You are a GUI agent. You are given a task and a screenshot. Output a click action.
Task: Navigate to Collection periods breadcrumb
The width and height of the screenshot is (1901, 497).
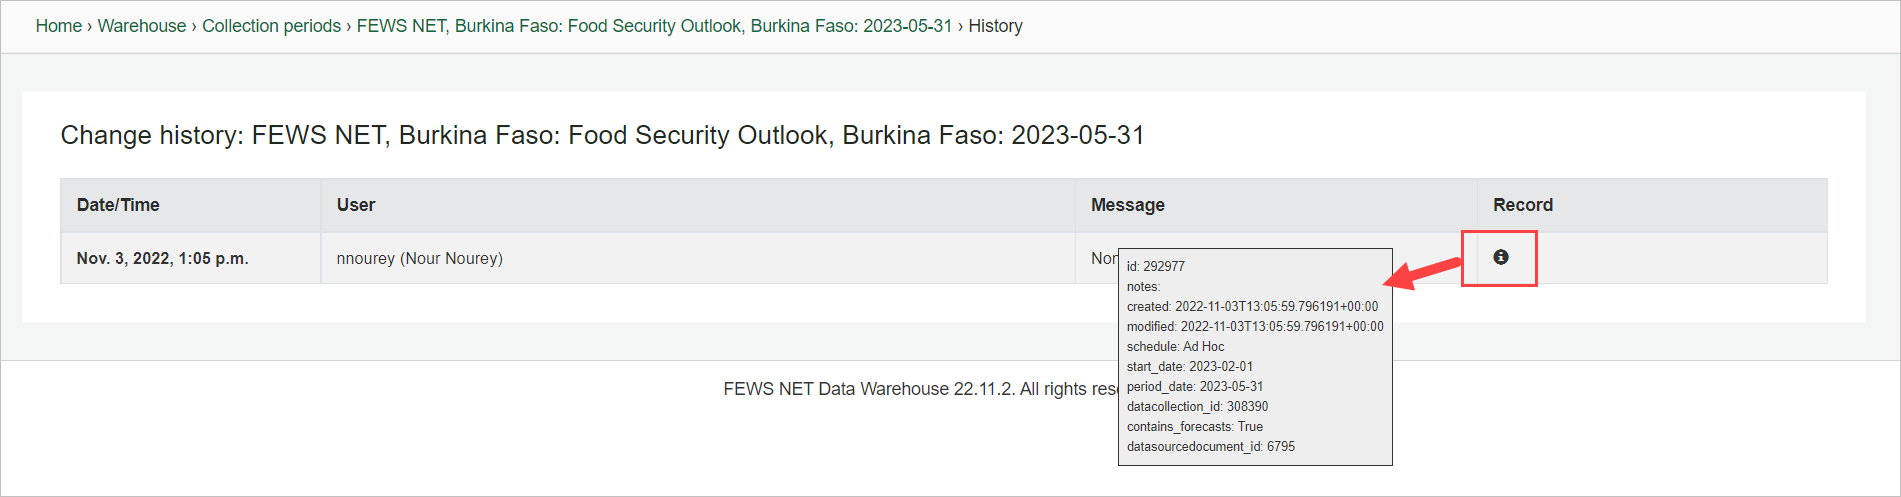pyautogui.click(x=271, y=26)
